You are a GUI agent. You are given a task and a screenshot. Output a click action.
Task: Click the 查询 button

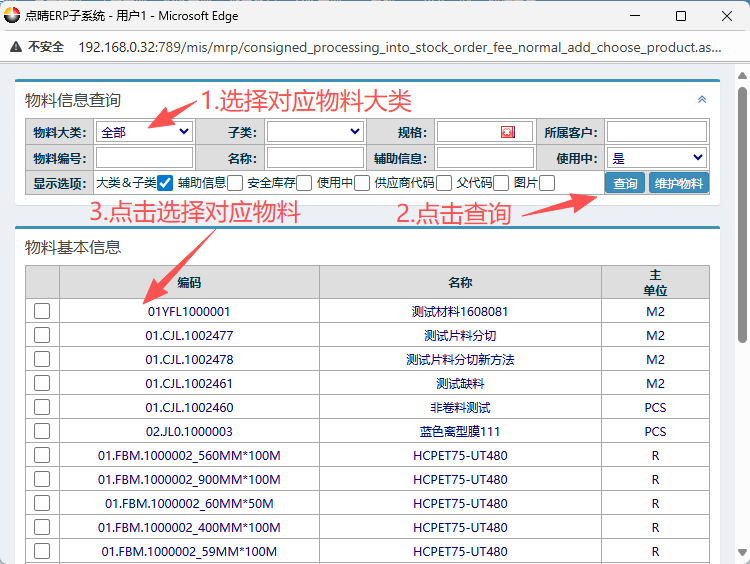[625, 183]
